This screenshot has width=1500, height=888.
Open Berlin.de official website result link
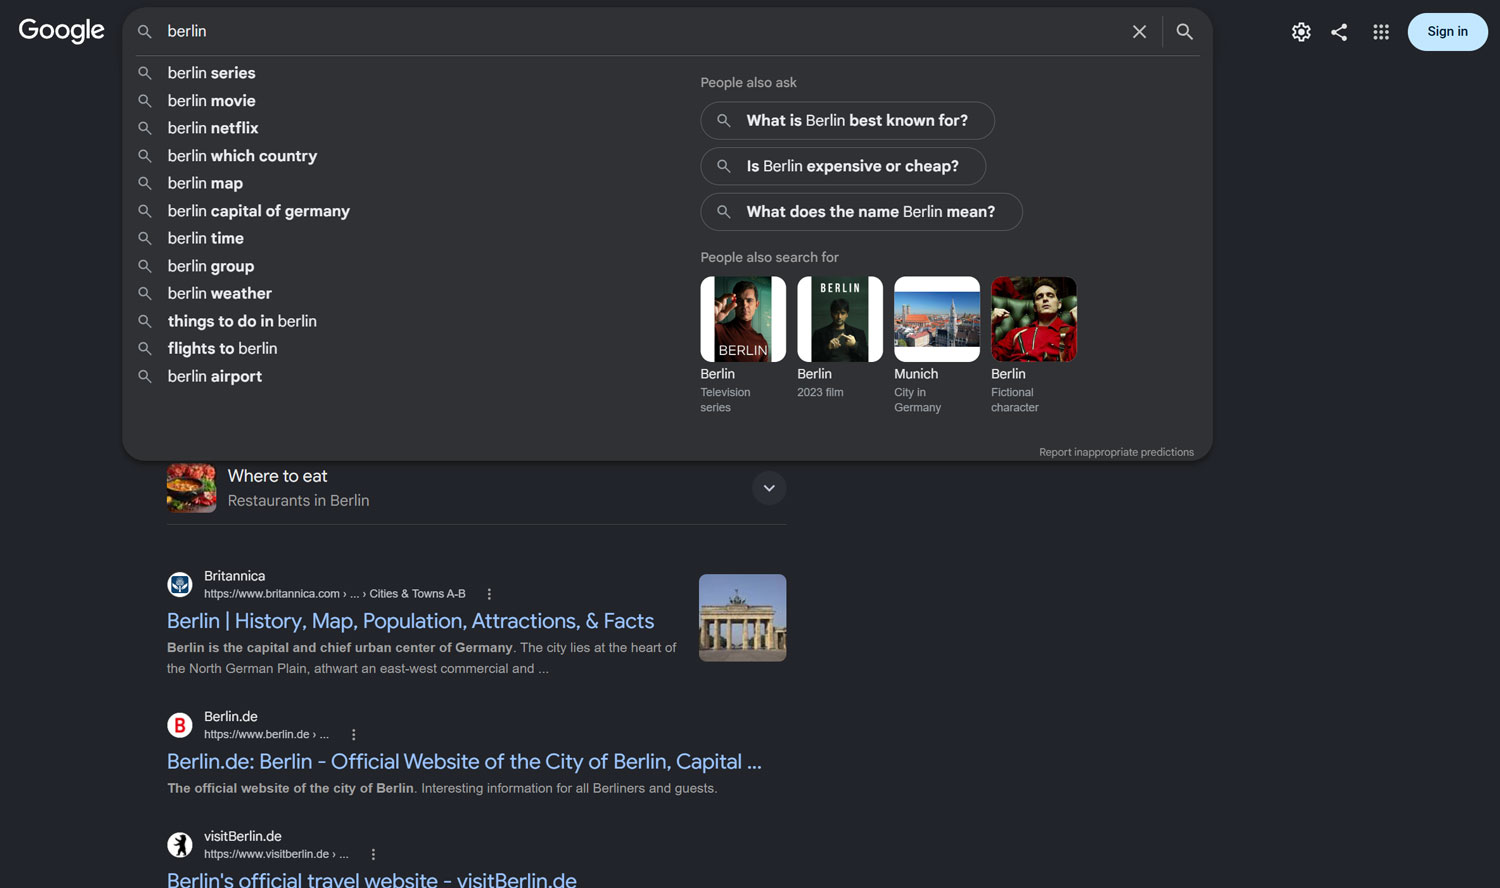464,761
